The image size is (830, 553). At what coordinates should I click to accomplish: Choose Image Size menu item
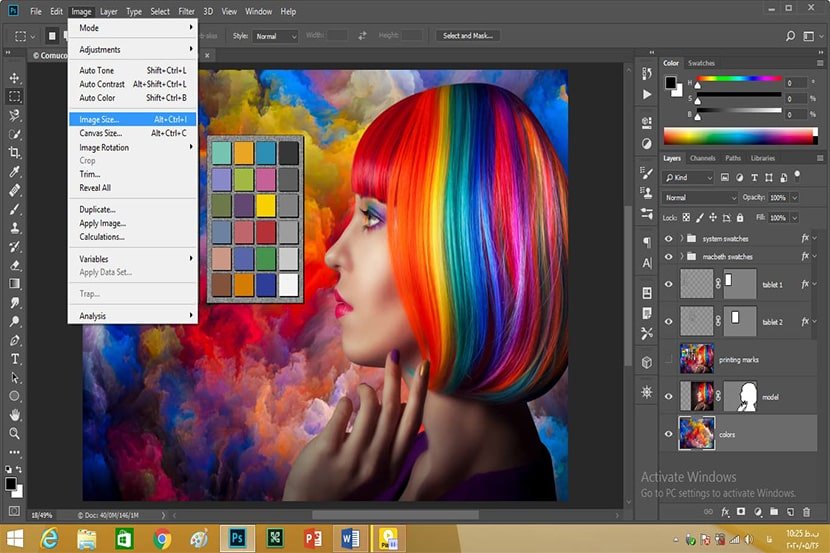[133, 120]
